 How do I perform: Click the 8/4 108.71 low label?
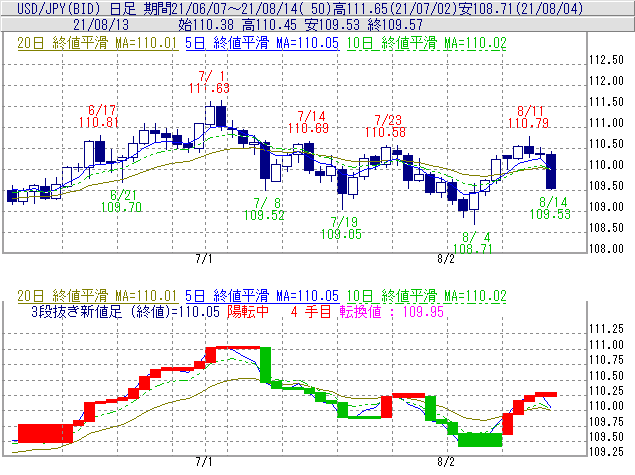[473, 243]
